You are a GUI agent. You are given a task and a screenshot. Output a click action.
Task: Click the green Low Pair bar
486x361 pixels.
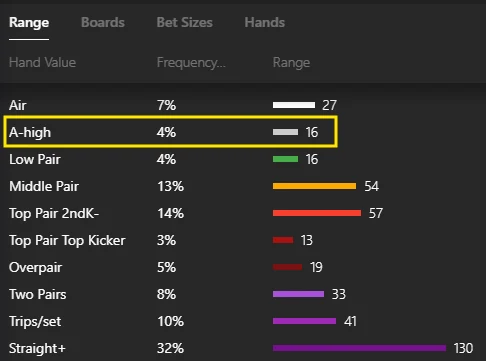click(x=285, y=159)
